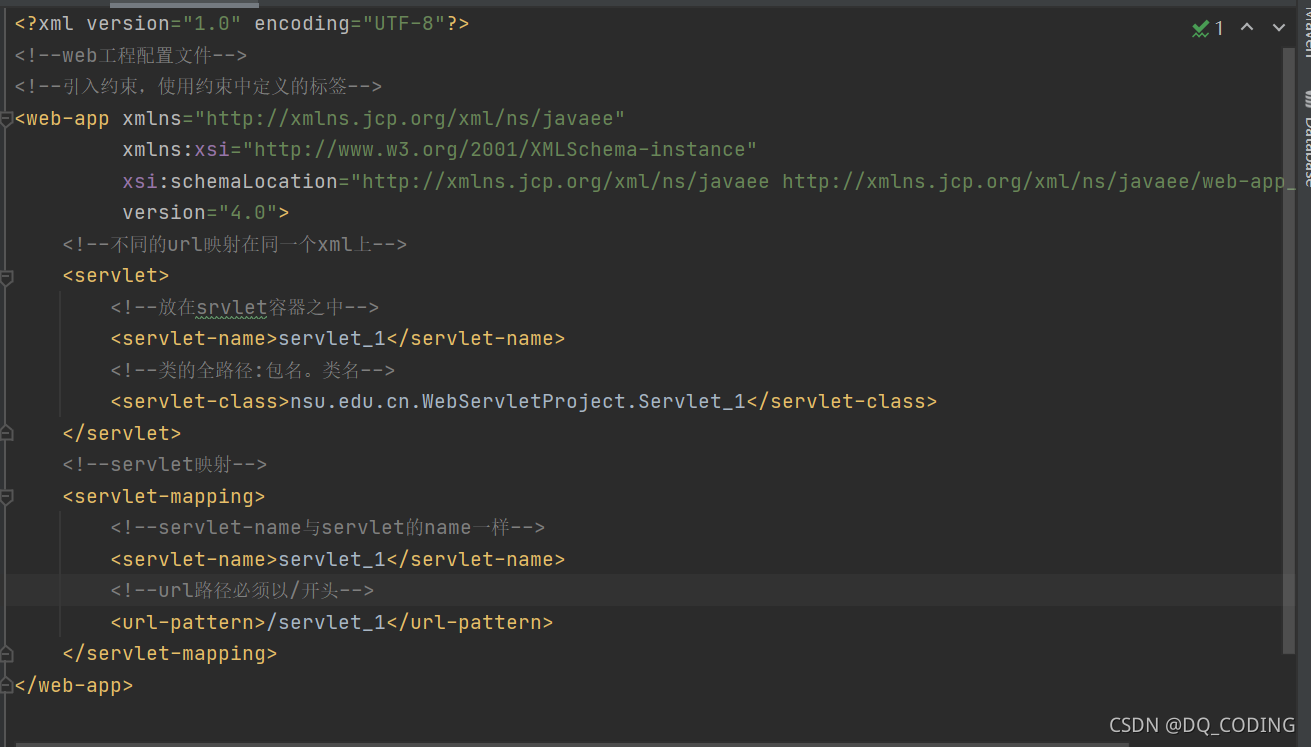This screenshot has width=1311, height=747.
Task: Click the comment 'web工程配置文件'
Action: [x=130, y=55]
